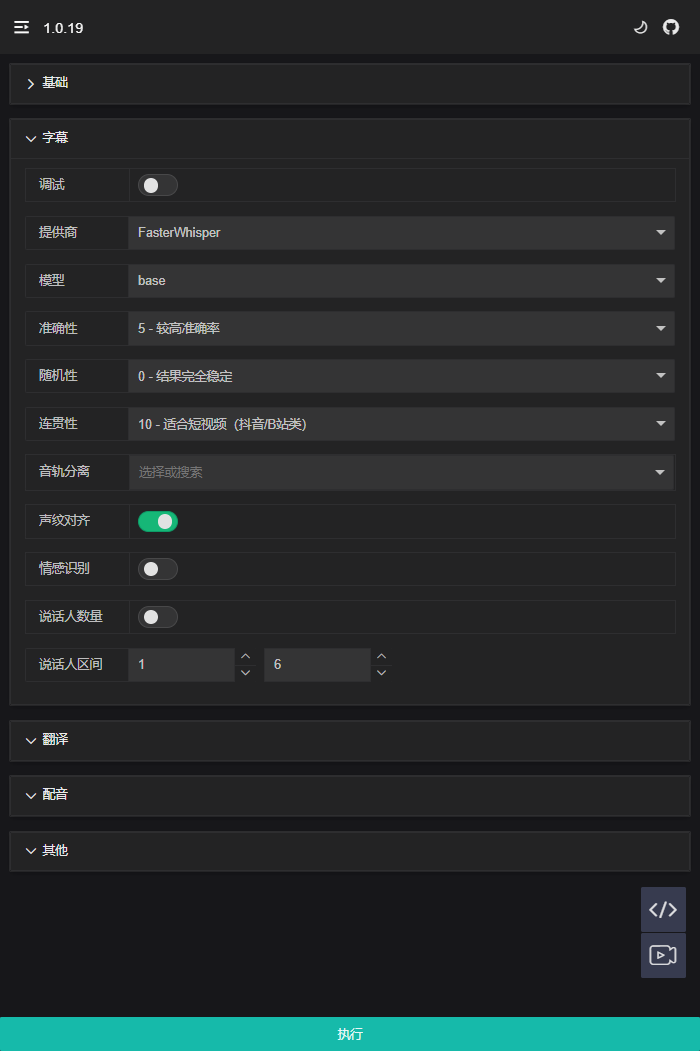Viewport: 700px width, 1051px height.
Task: Decrease the second 说话人区间 value
Action: point(381,673)
